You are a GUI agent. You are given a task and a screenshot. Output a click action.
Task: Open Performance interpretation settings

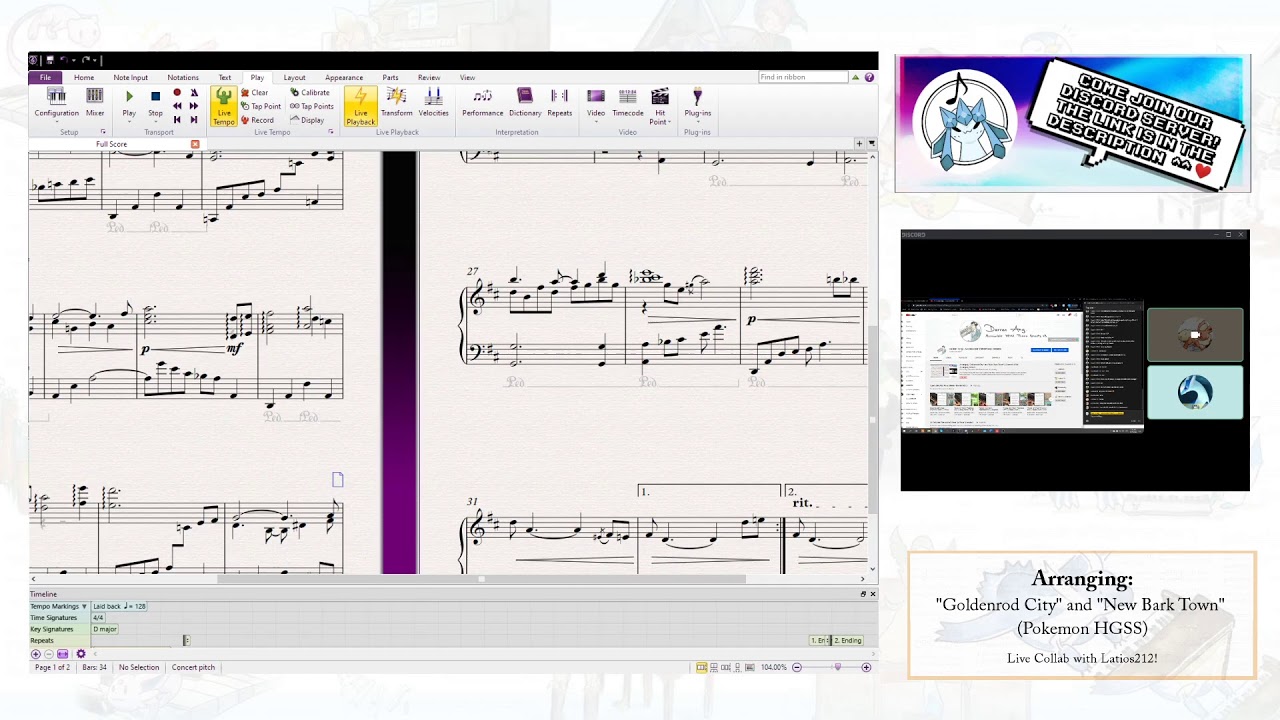pos(482,102)
